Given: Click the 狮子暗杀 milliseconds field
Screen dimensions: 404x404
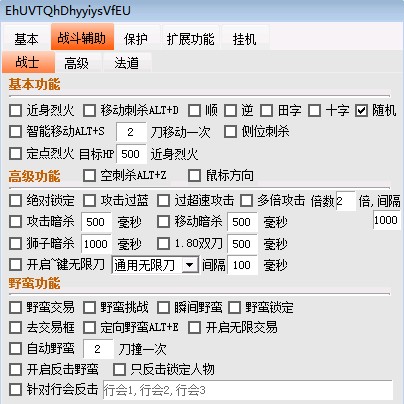Looking at the screenshot, I should (96, 244).
